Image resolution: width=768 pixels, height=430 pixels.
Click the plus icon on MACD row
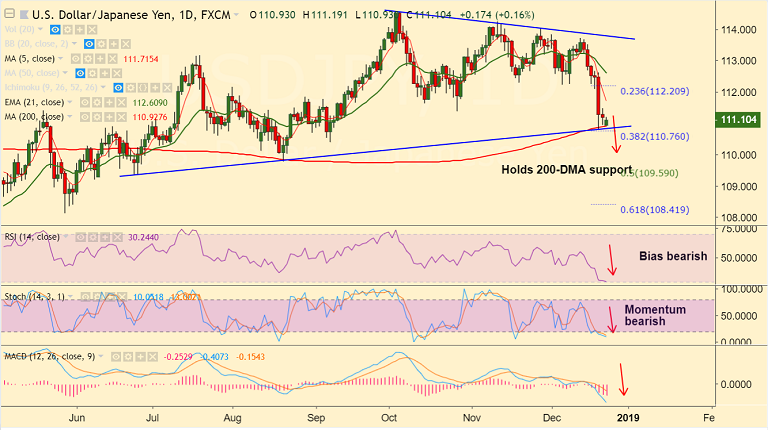[140, 357]
